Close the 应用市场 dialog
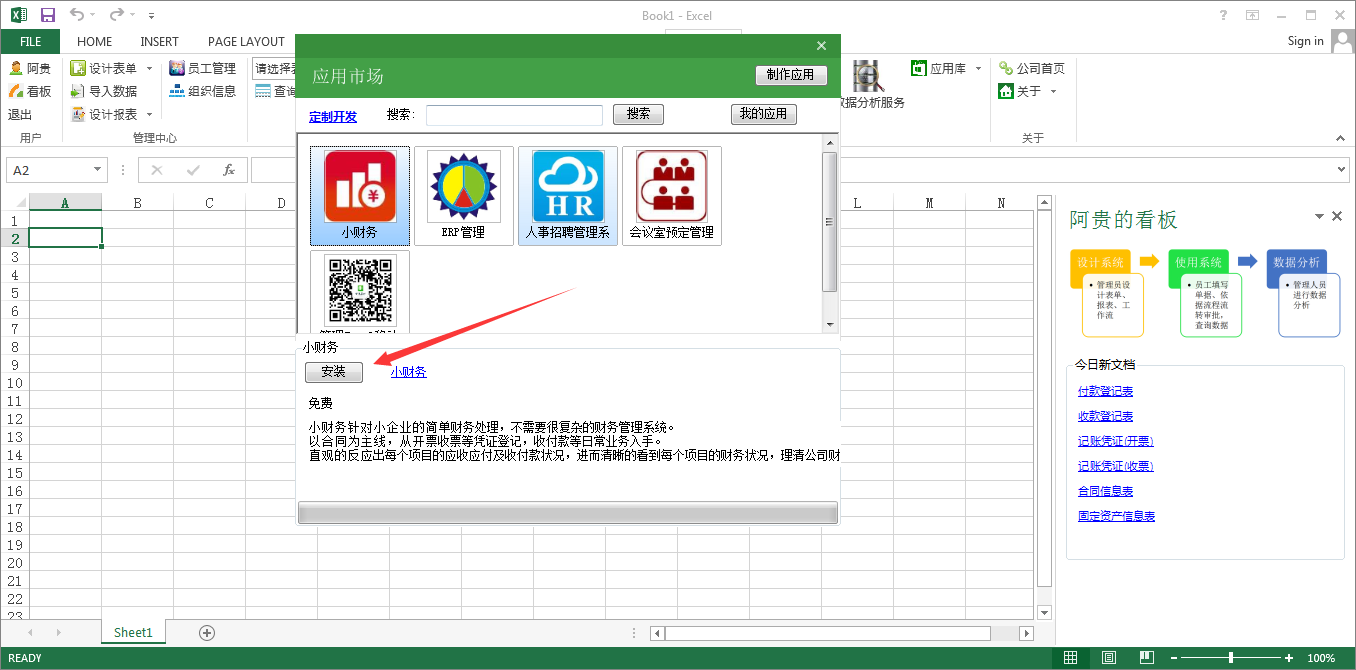1356x670 pixels. point(822,46)
